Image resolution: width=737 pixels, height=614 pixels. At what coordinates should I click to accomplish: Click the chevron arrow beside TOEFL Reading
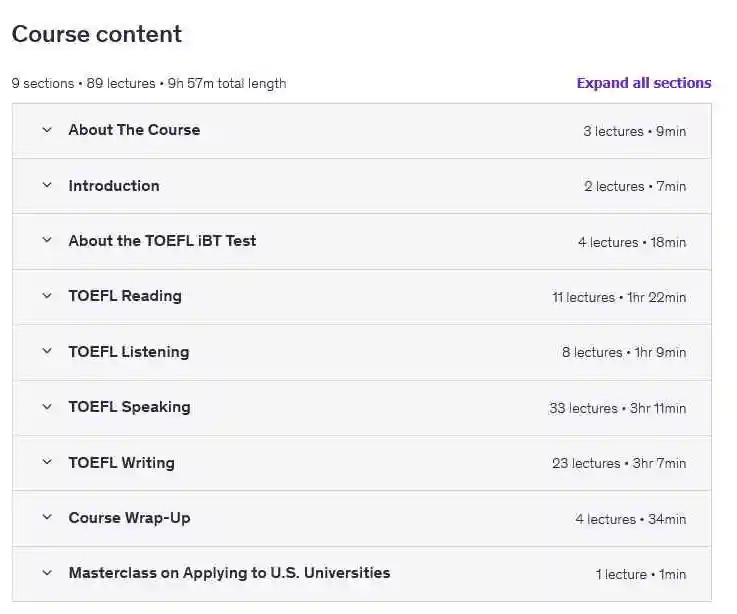pyautogui.click(x=46, y=296)
